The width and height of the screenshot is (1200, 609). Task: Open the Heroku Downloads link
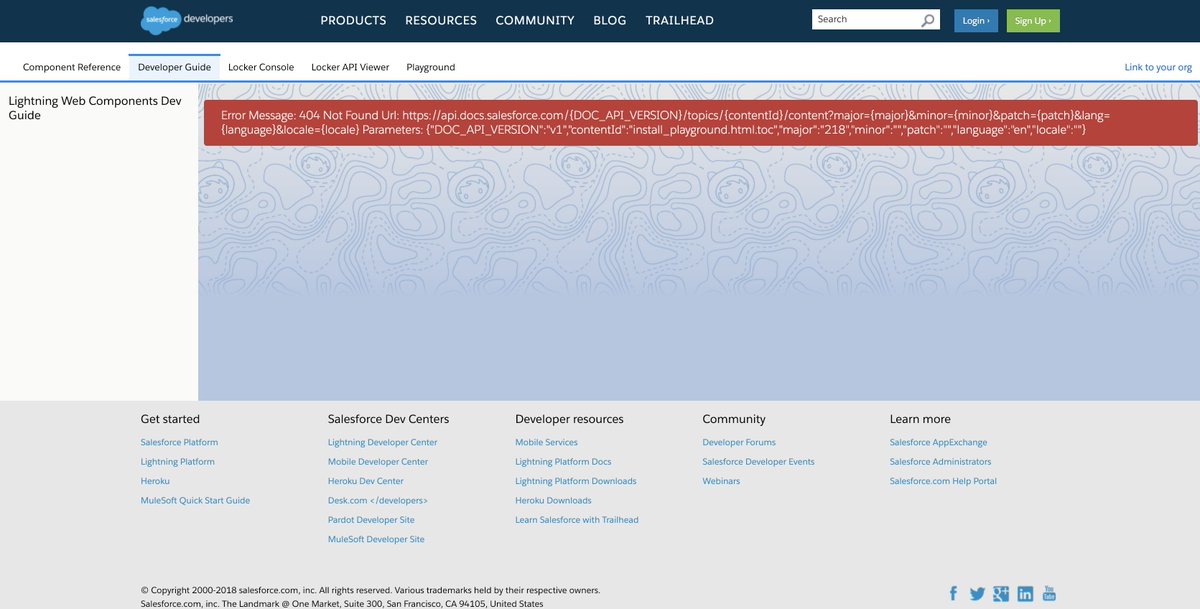pos(553,500)
